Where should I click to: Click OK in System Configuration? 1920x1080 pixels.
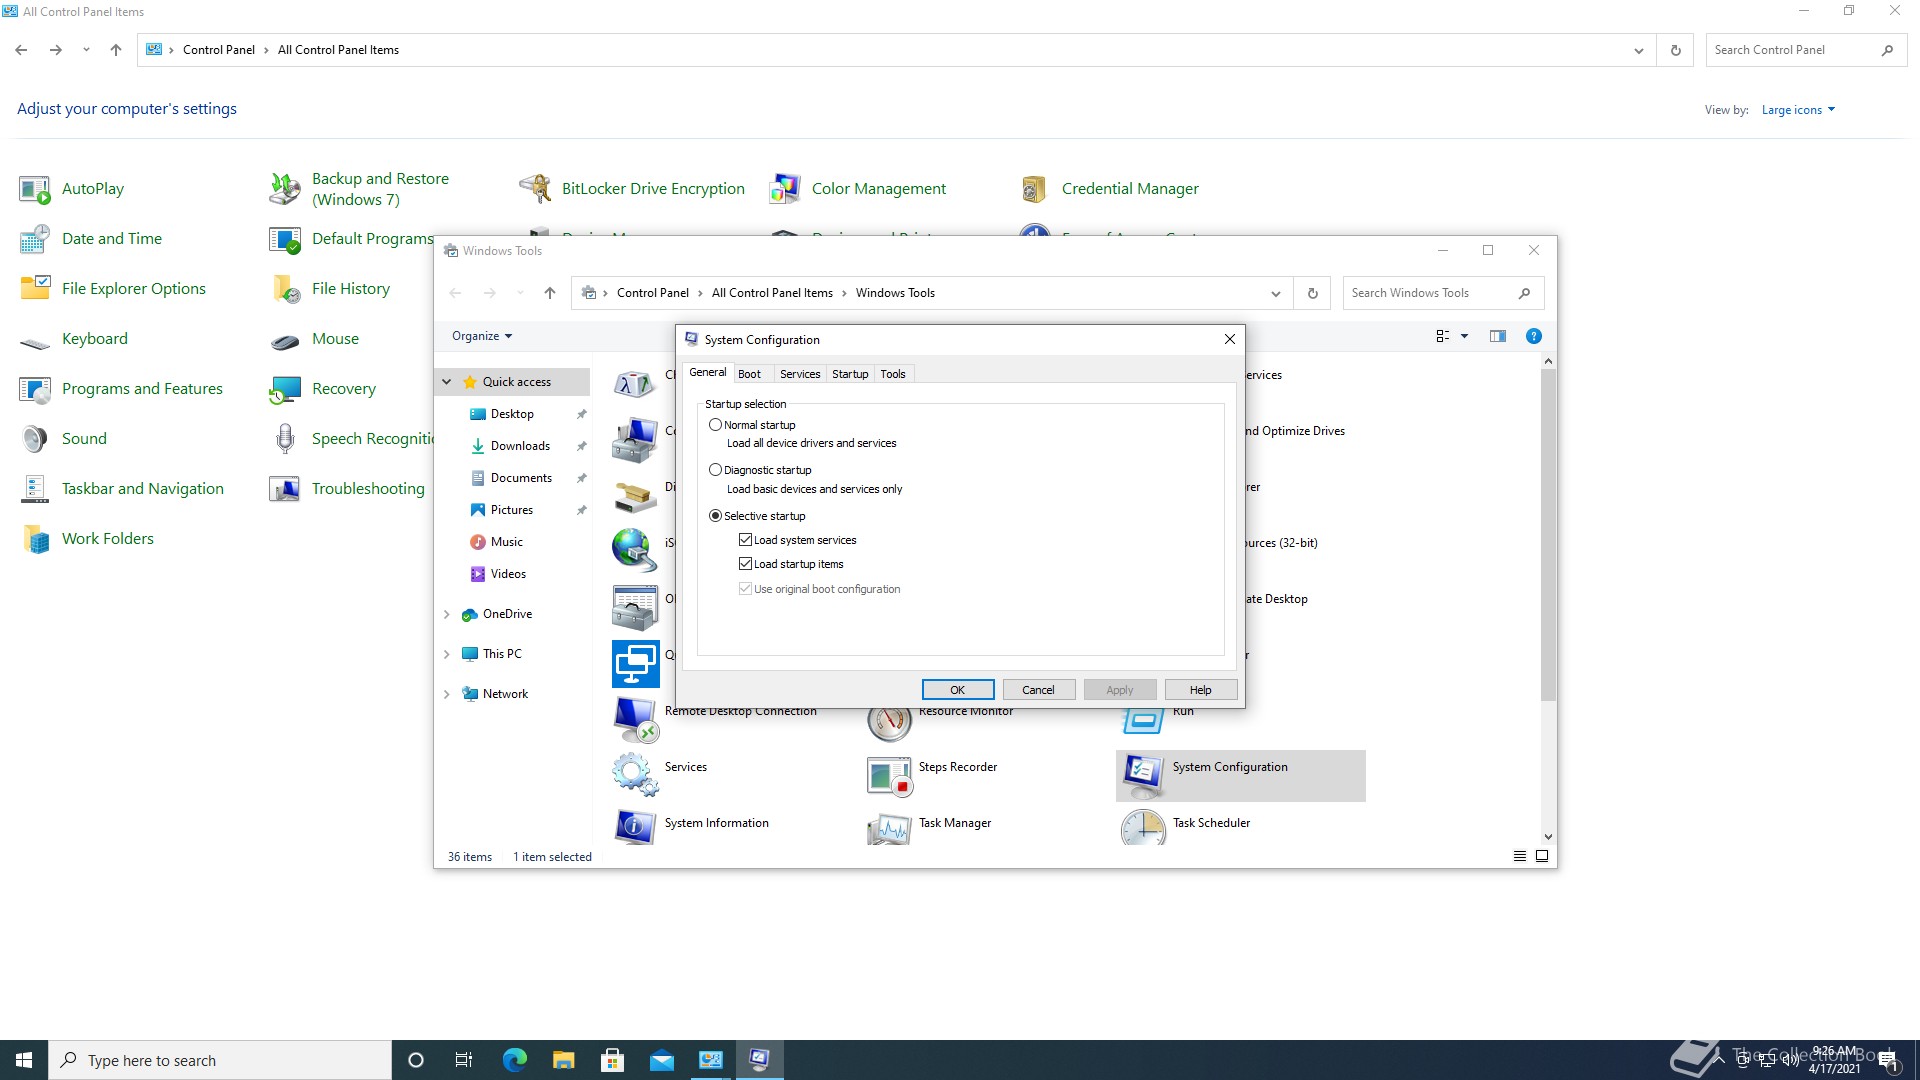pos(958,690)
